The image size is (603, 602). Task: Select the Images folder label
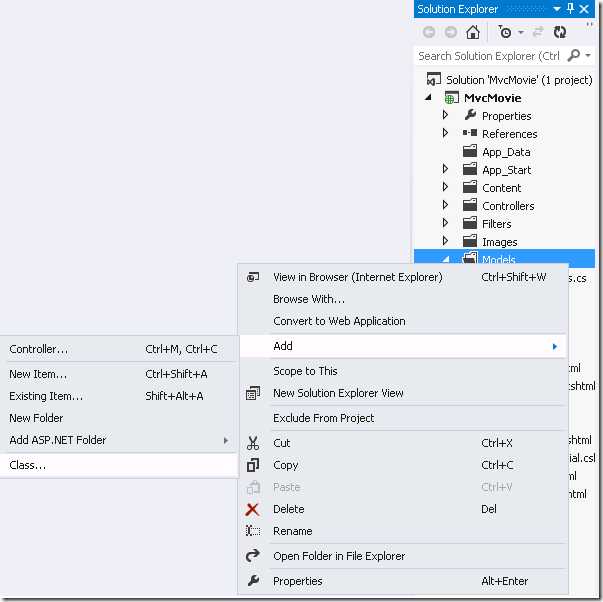pos(500,242)
